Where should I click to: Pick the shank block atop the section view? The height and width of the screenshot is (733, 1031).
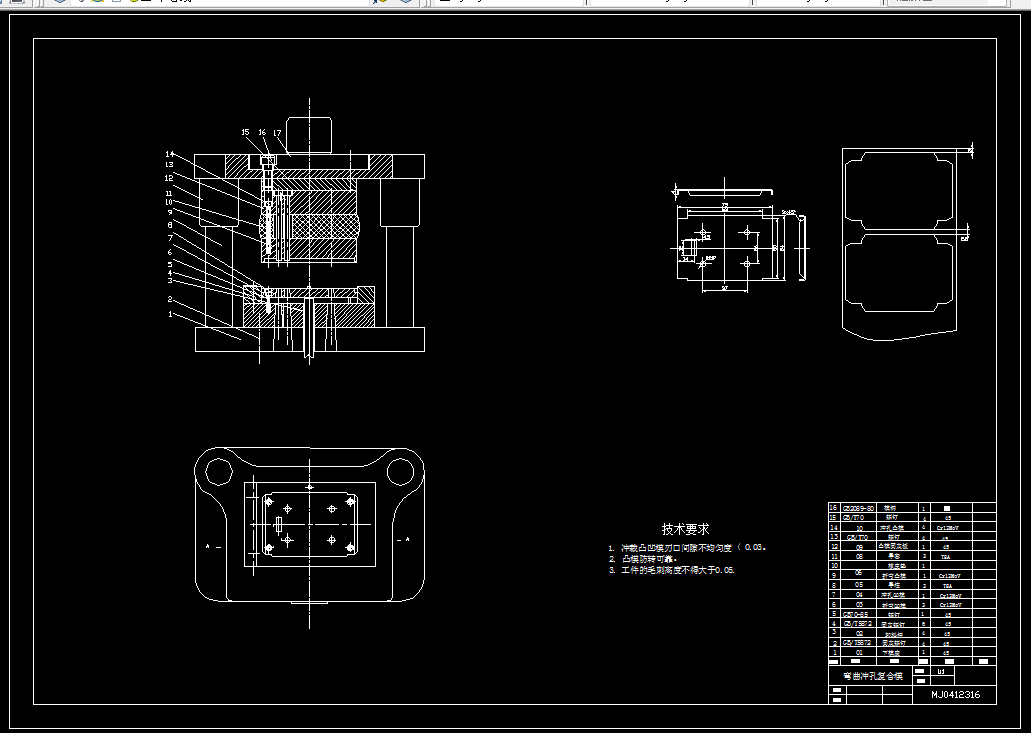pos(310,135)
